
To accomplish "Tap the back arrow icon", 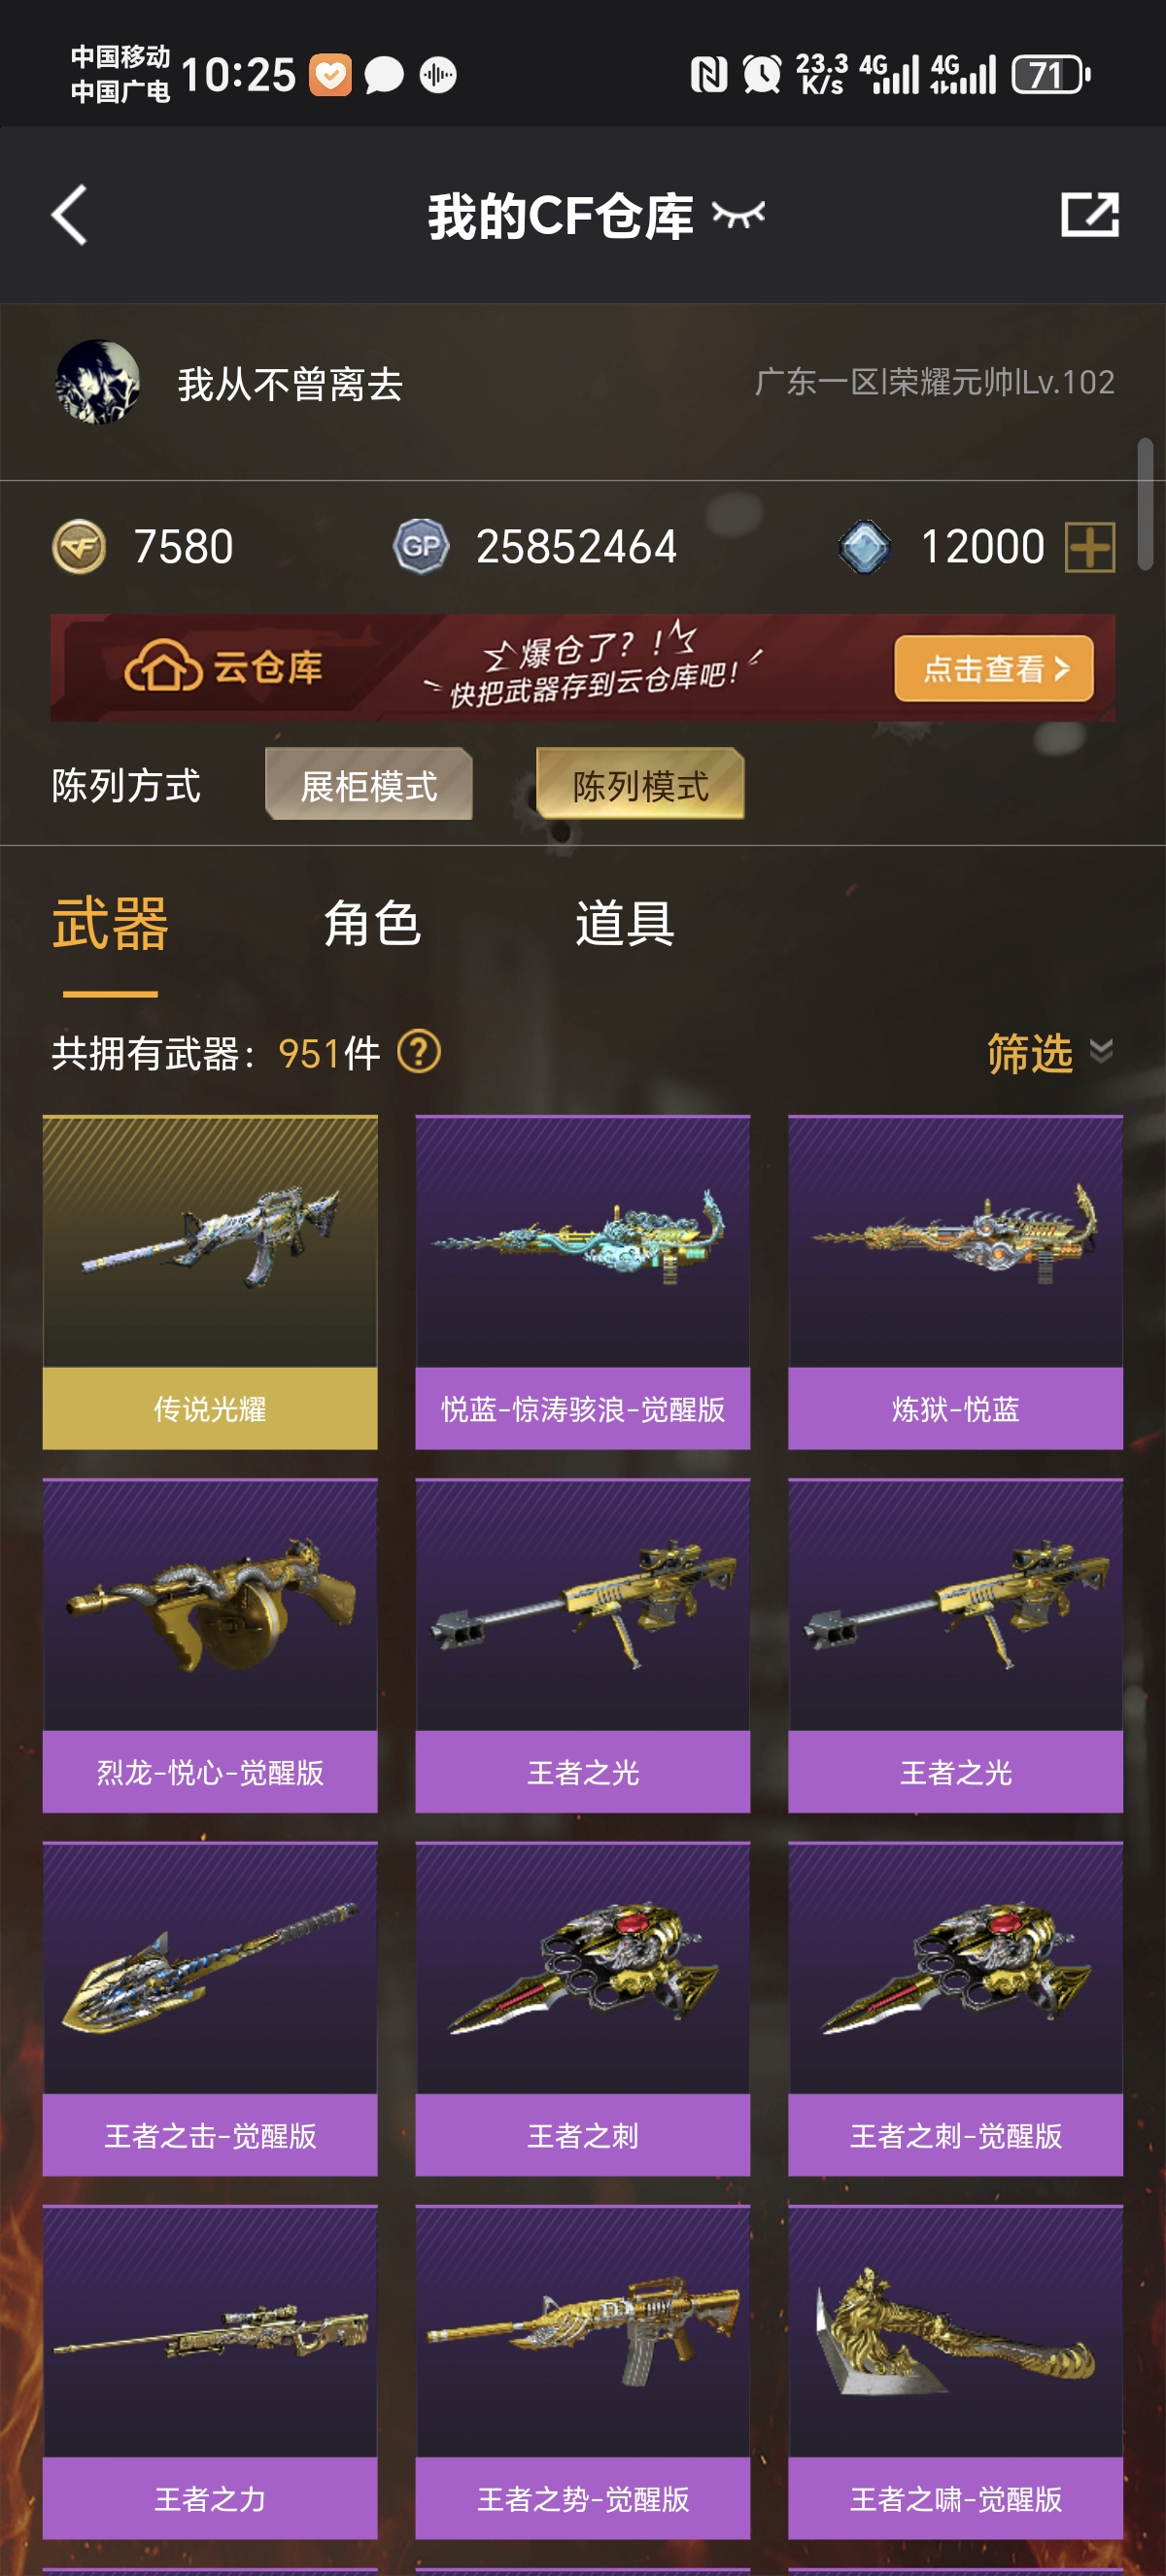I will point(69,215).
